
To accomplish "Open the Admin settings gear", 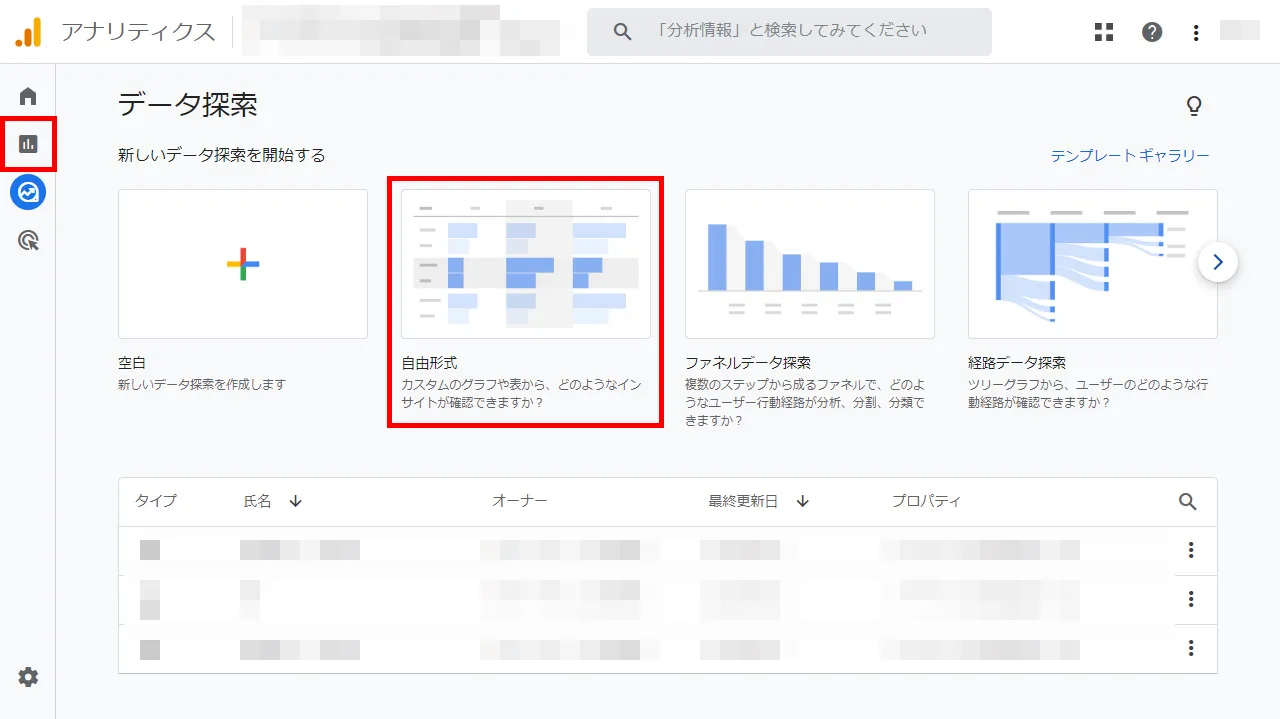I will pos(27,677).
